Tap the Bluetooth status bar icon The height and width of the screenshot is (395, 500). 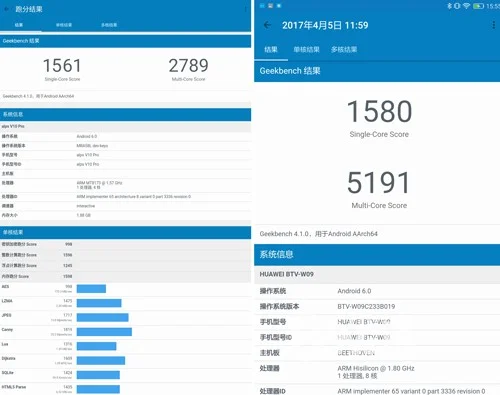[x=449, y=6]
